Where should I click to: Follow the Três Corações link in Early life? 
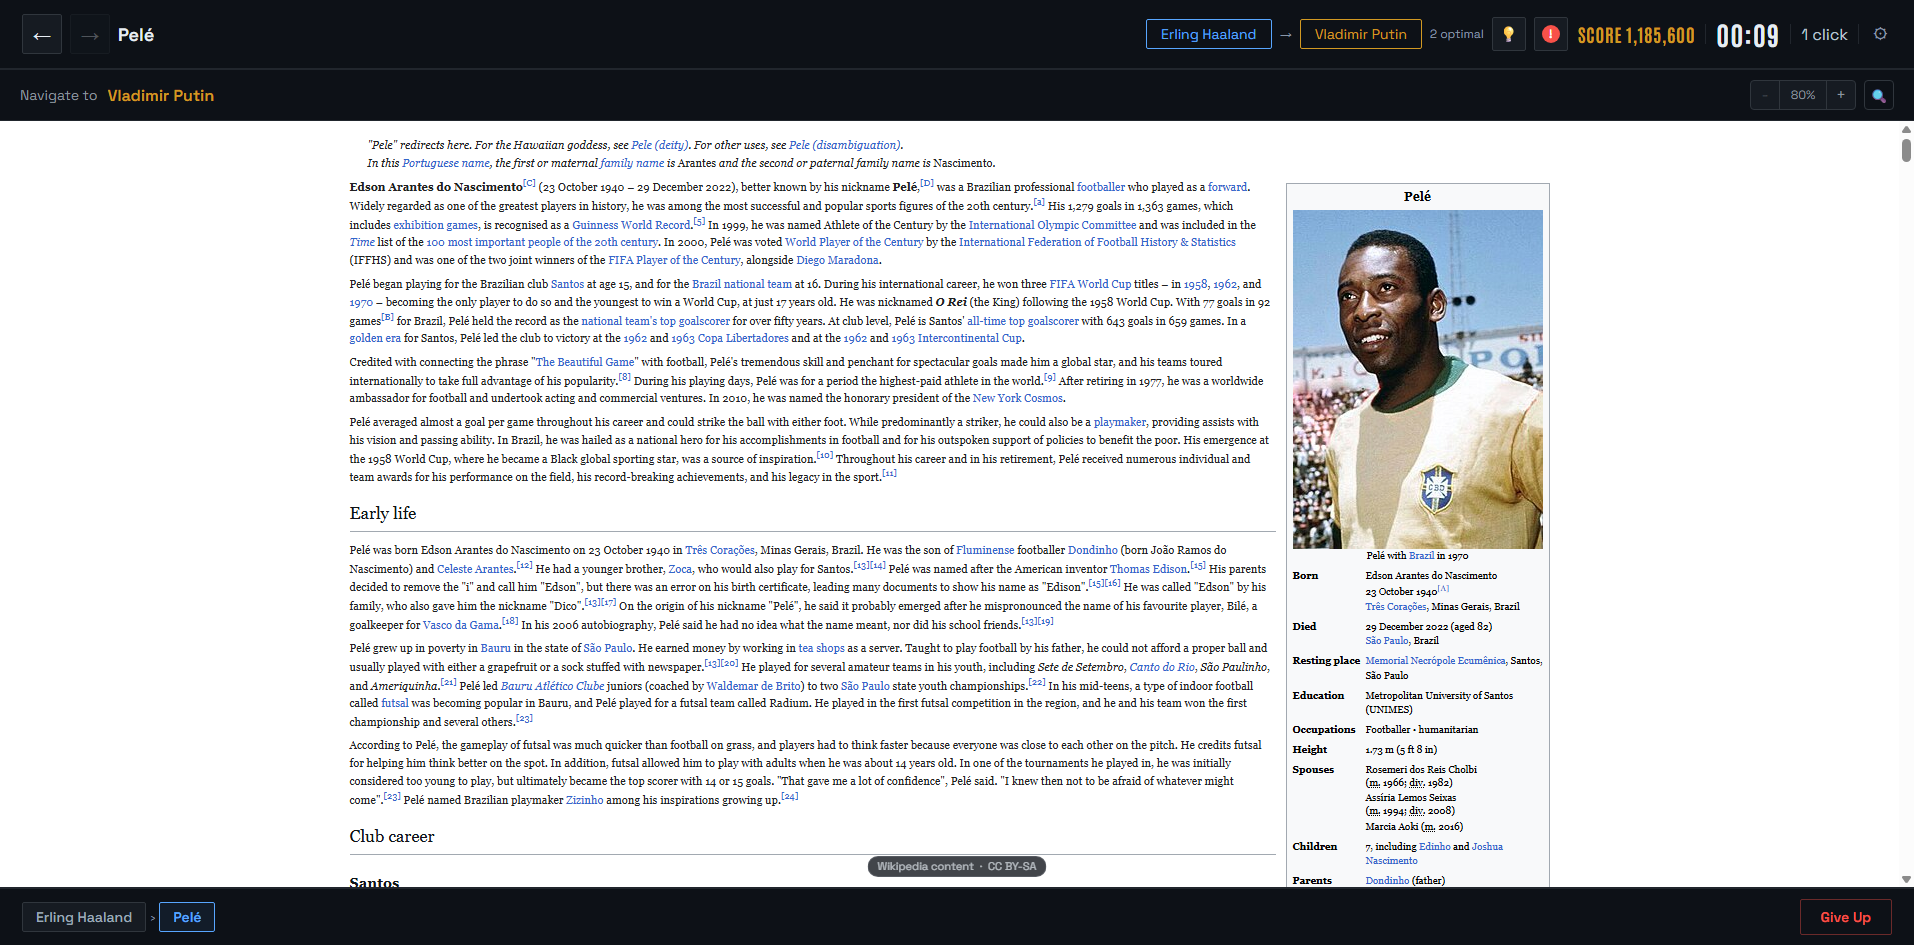(720, 550)
